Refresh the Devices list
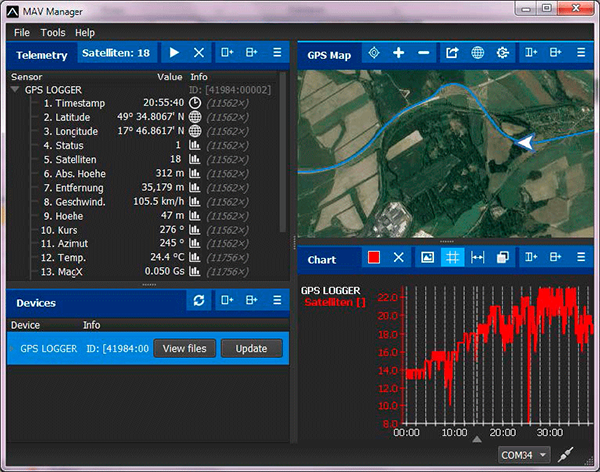600x472 pixels. [x=199, y=301]
